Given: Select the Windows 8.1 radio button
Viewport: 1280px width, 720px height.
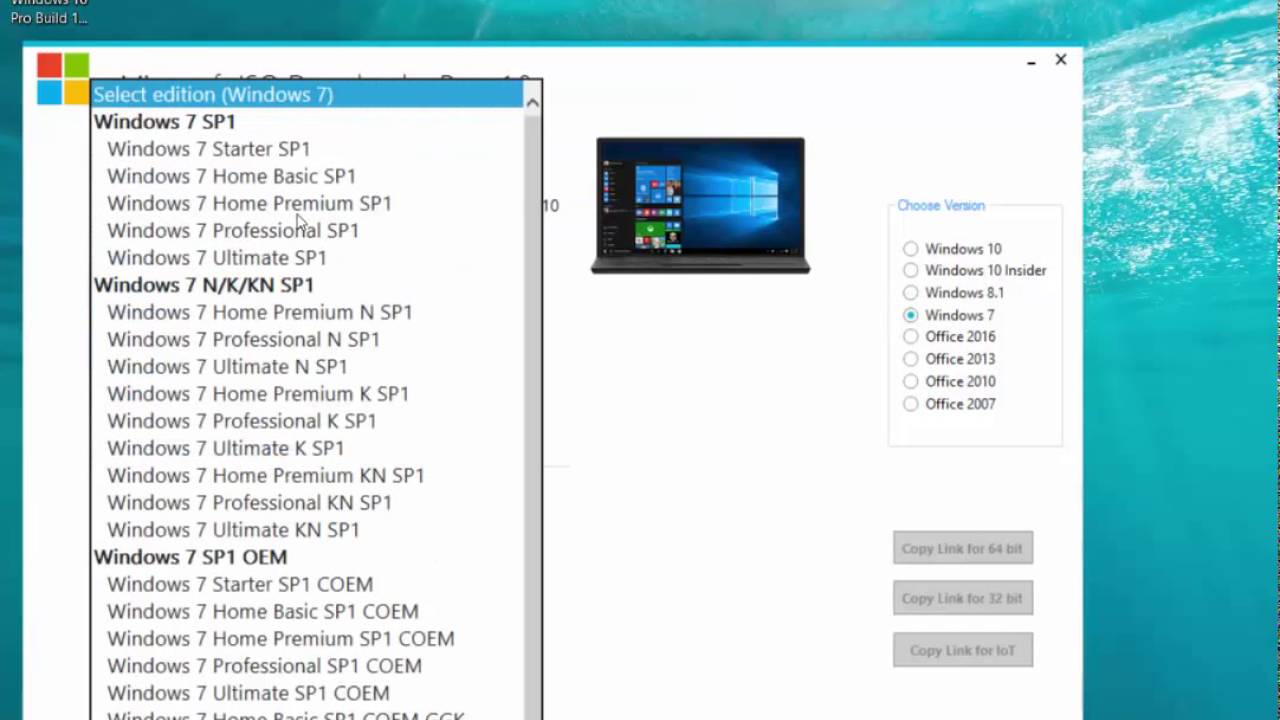Looking at the screenshot, I should point(910,293).
